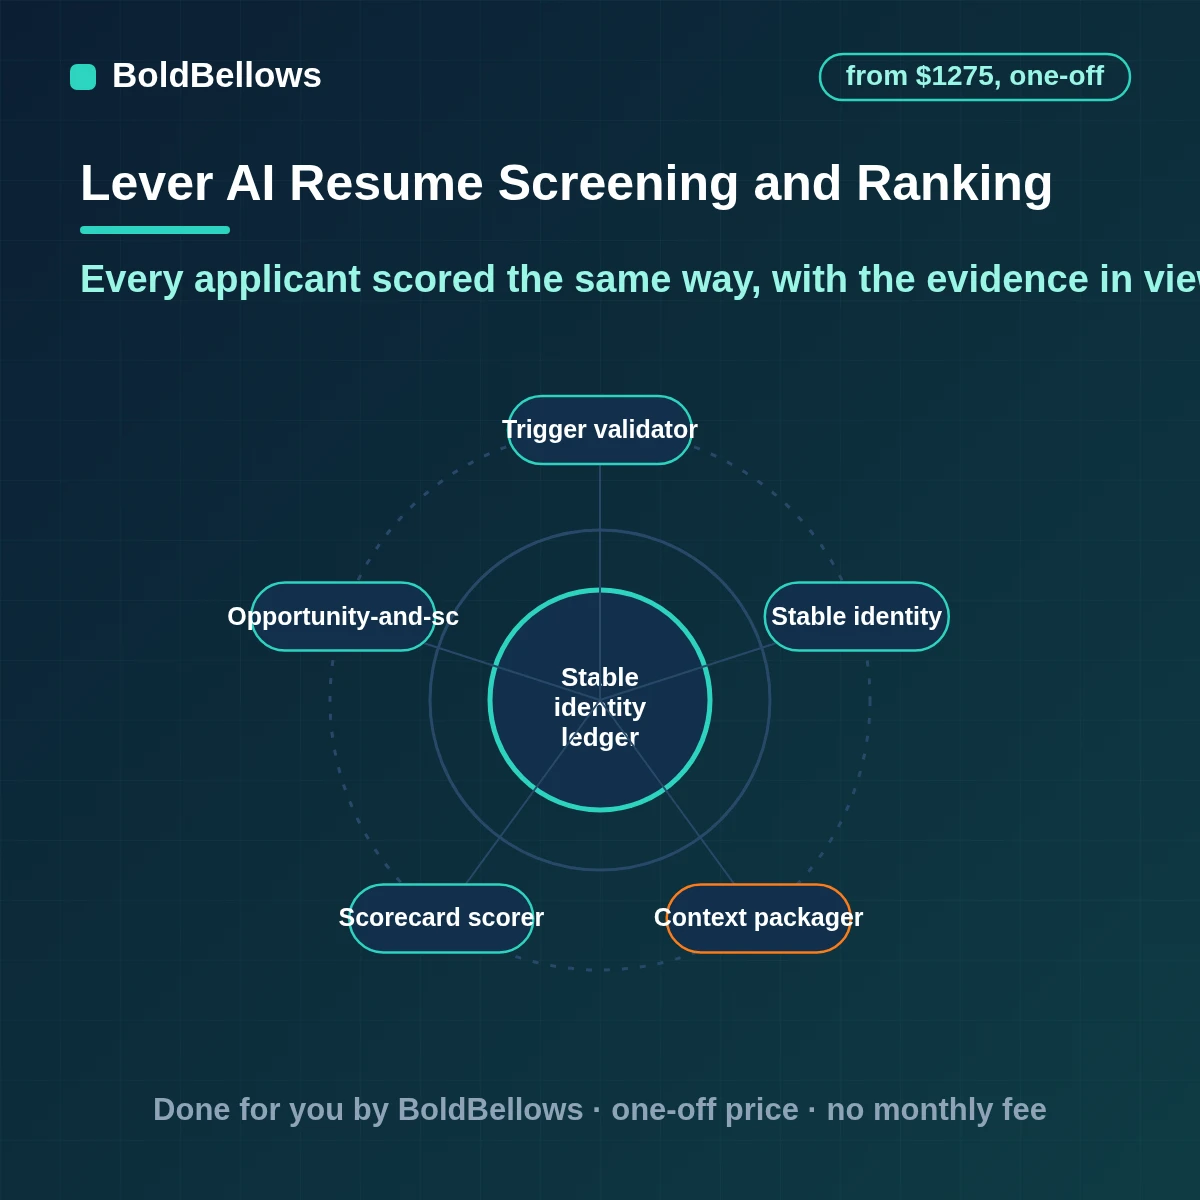This screenshot has height=1200, width=1200.
Task: Open the central Stable identity ledger circle
Action: coord(600,700)
